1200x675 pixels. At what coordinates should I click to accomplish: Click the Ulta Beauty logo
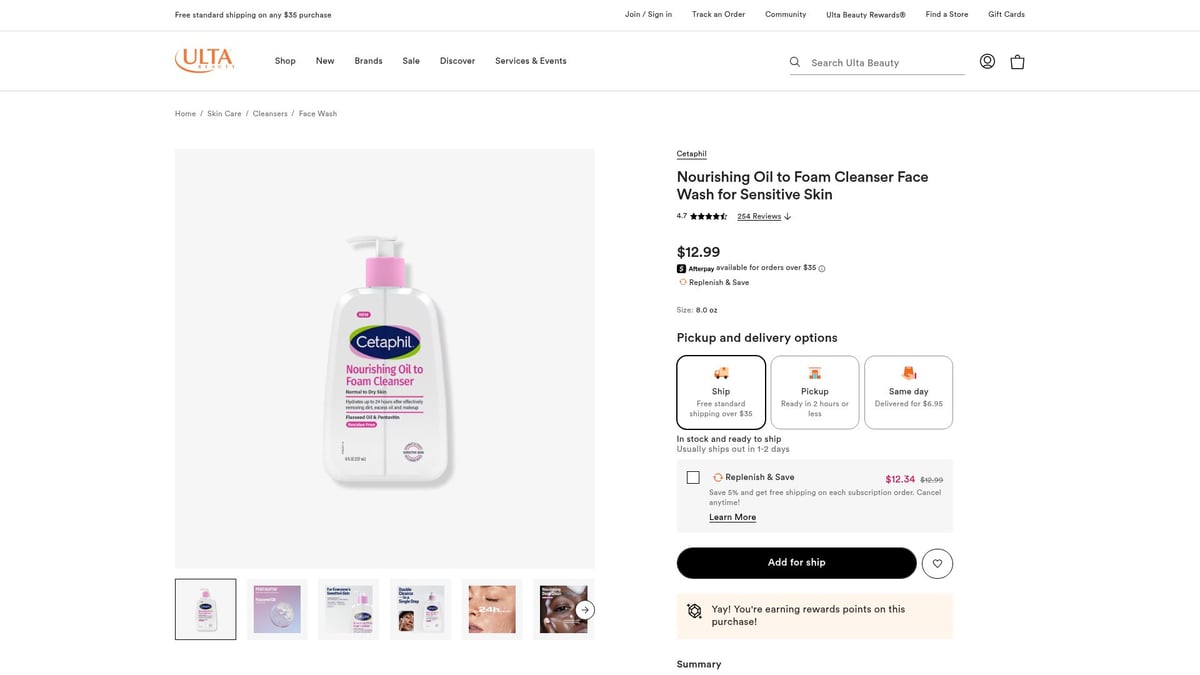coord(205,60)
